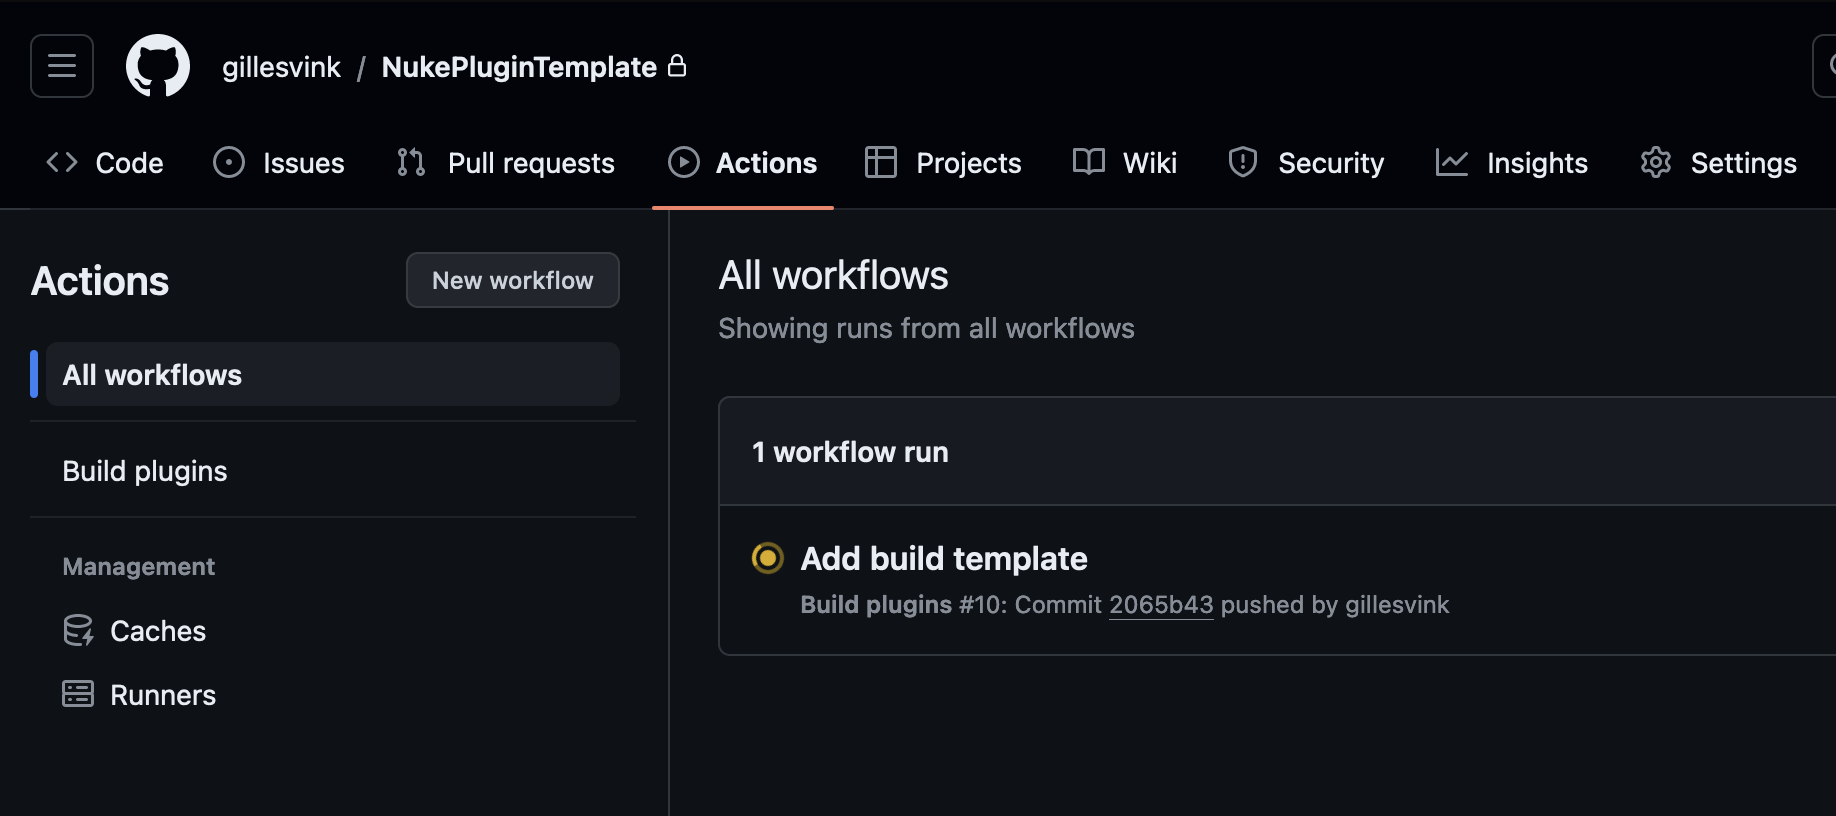Open Caches management page

click(x=134, y=631)
